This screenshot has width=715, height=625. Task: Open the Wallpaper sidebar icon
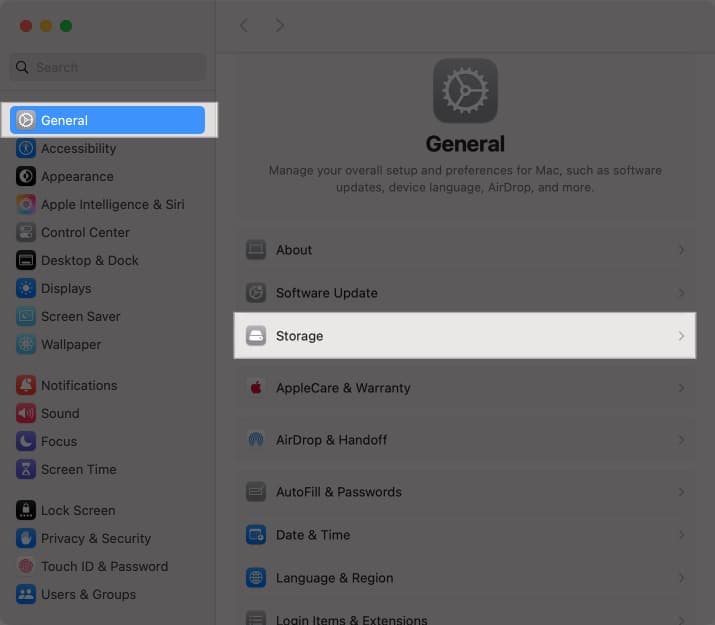[x=26, y=344]
